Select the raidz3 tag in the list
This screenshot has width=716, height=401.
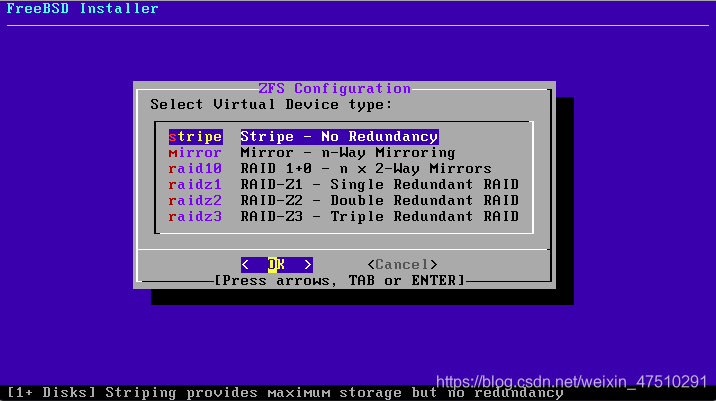click(195, 216)
